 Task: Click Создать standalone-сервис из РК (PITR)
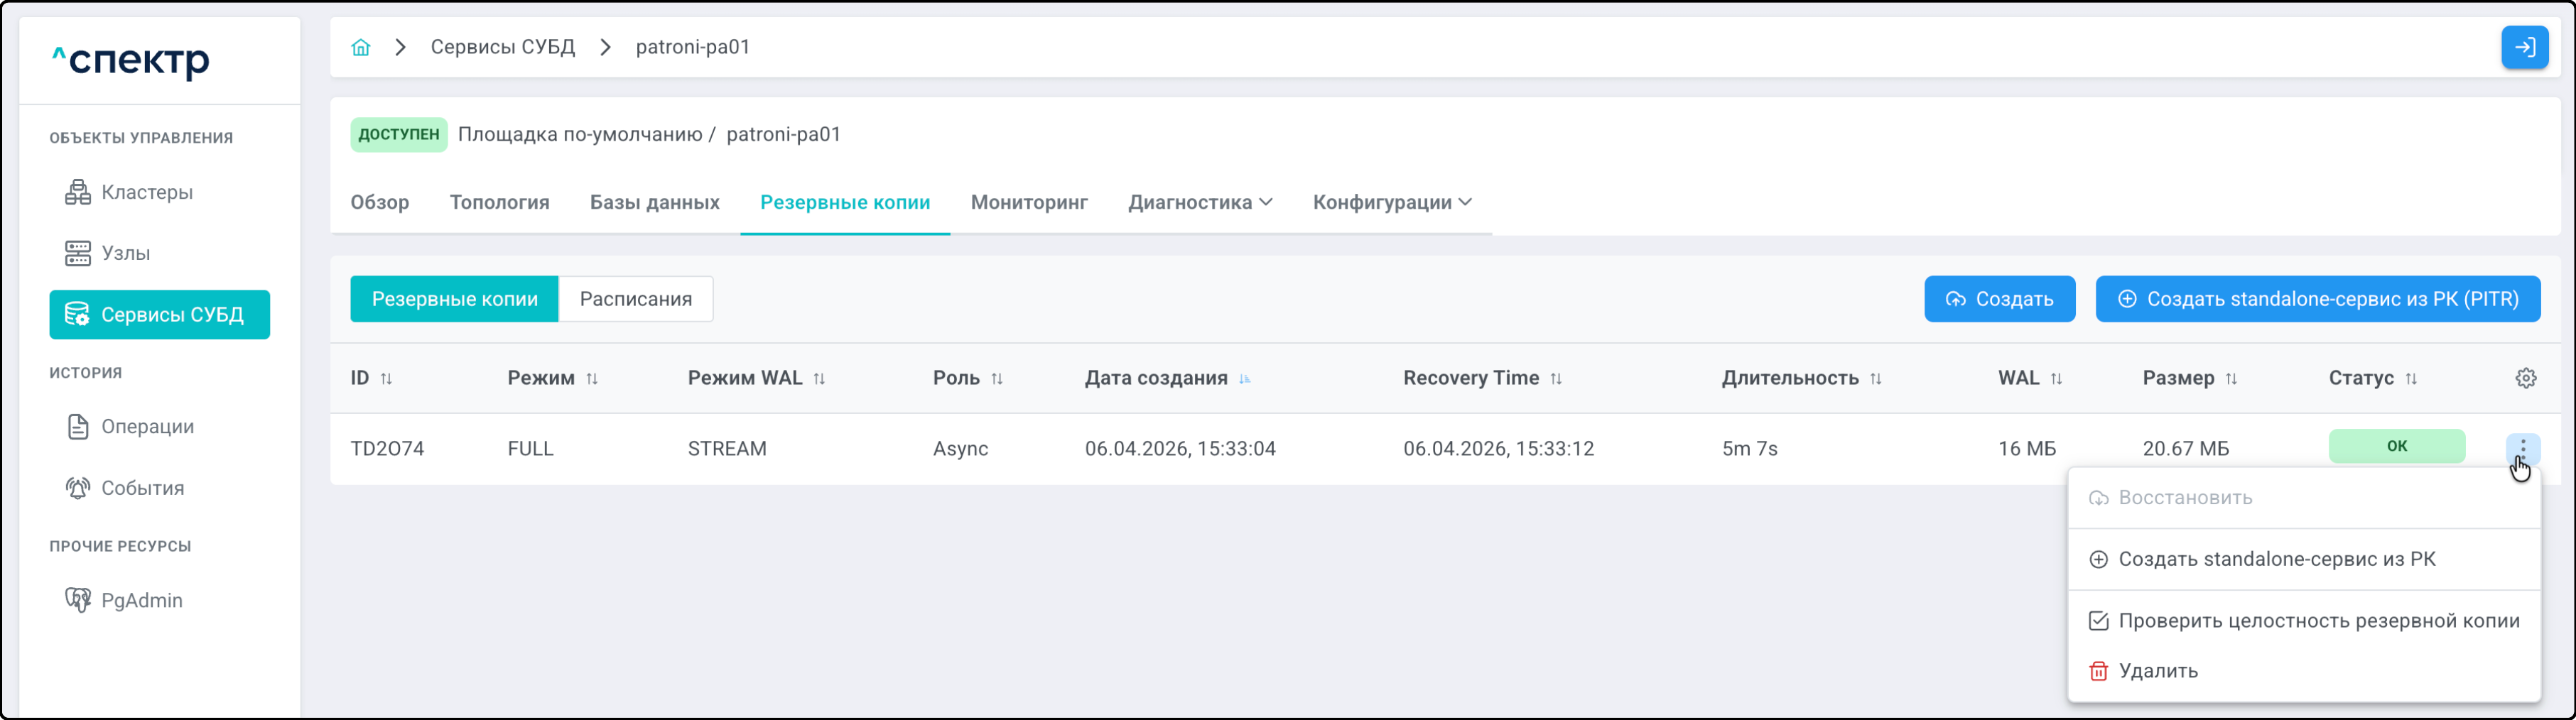pyautogui.click(x=2317, y=299)
